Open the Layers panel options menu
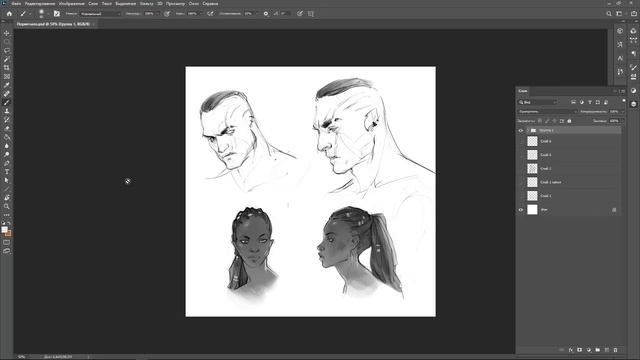640x360 pixels. [x=623, y=91]
